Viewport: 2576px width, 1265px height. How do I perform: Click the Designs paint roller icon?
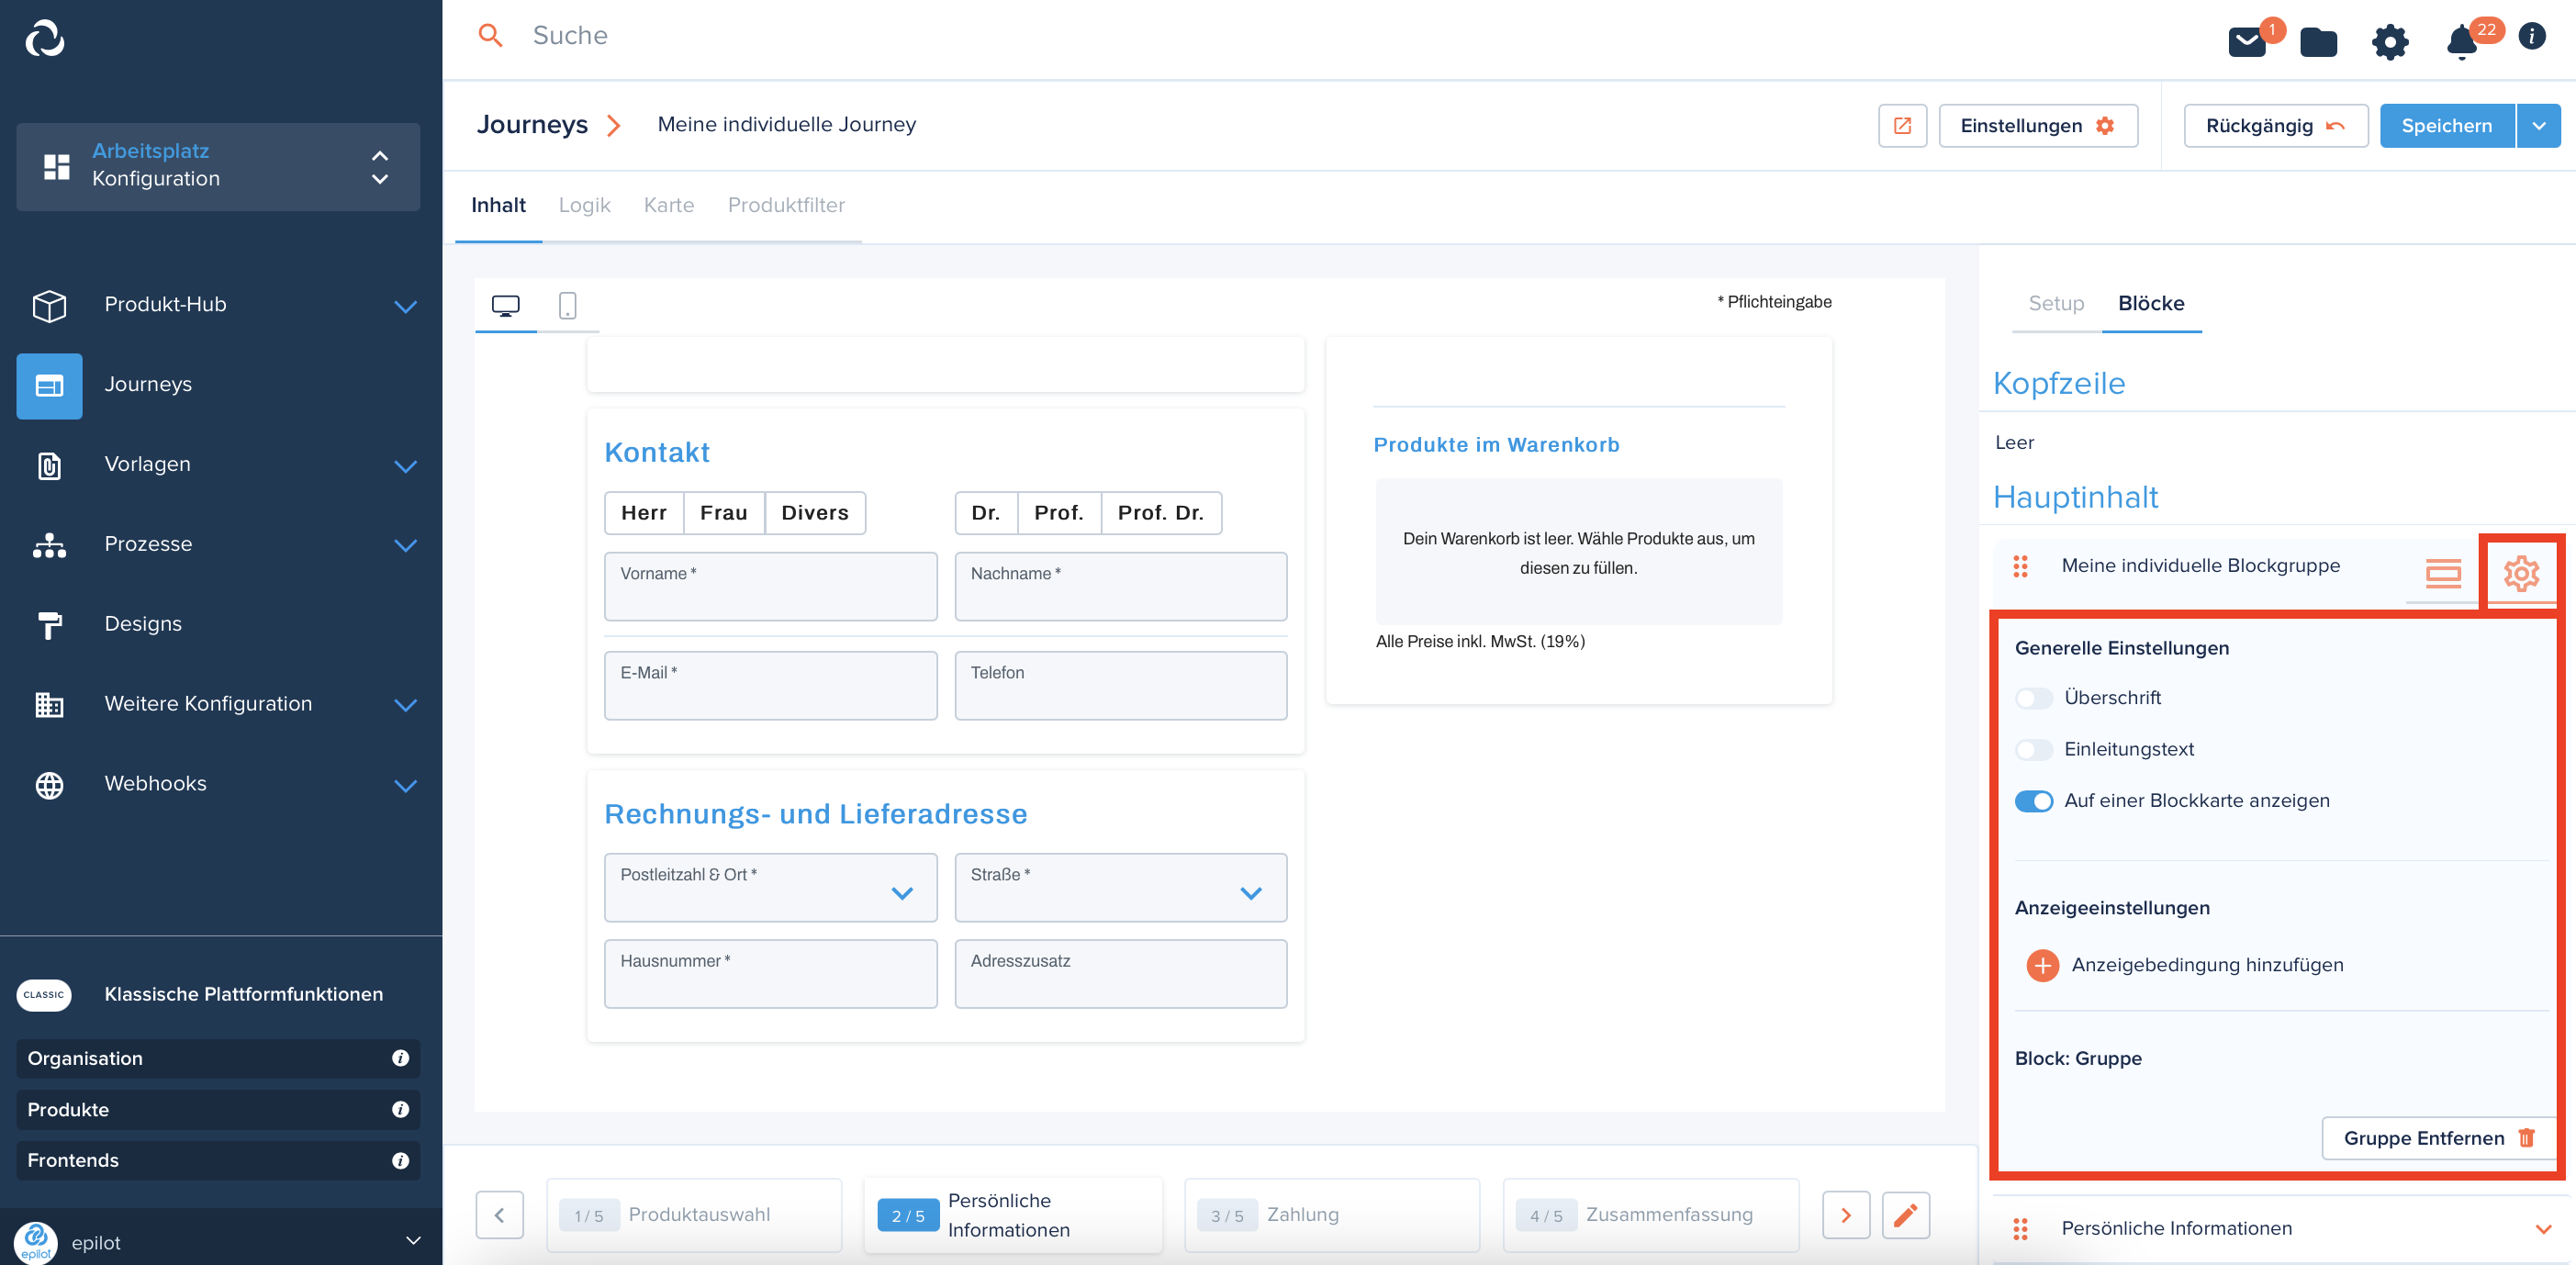tap(49, 624)
